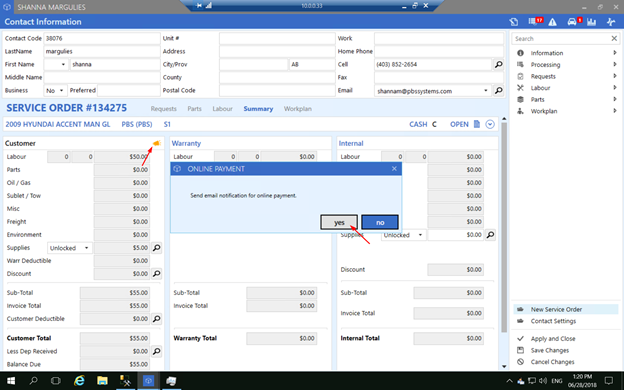Screen dimensions: 624x390
Task: Click the summary vertical scrollbar
Action: click(504, 227)
